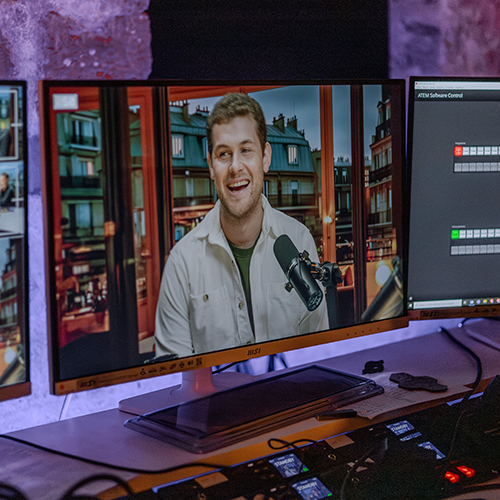The image size is (500, 500).
Task: Click first grey button in lower Program row
Action: pyautogui.click(x=458, y=167)
